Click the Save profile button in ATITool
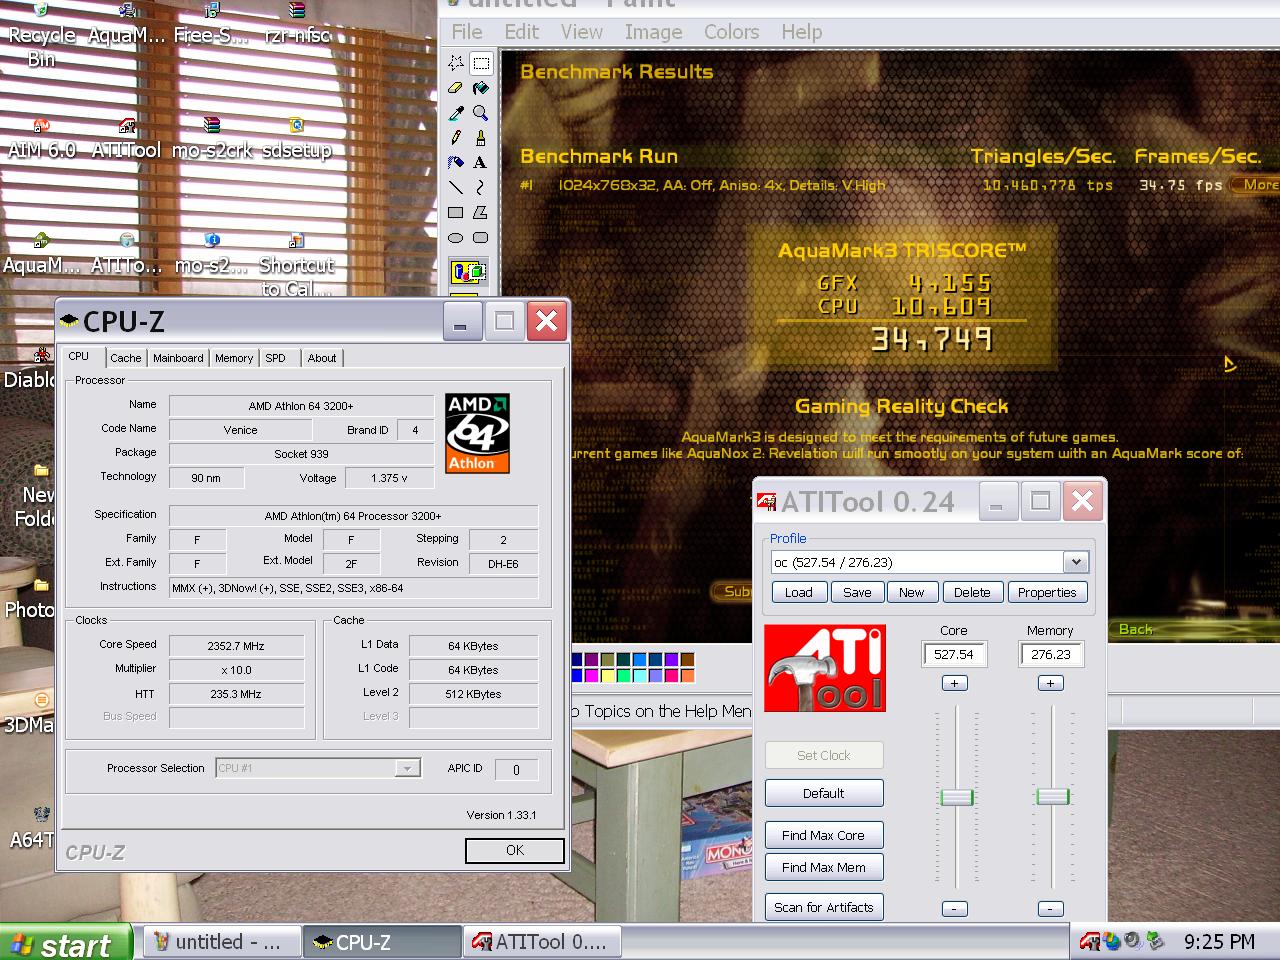Screen dimensions: 1280x960 click(x=857, y=592)
